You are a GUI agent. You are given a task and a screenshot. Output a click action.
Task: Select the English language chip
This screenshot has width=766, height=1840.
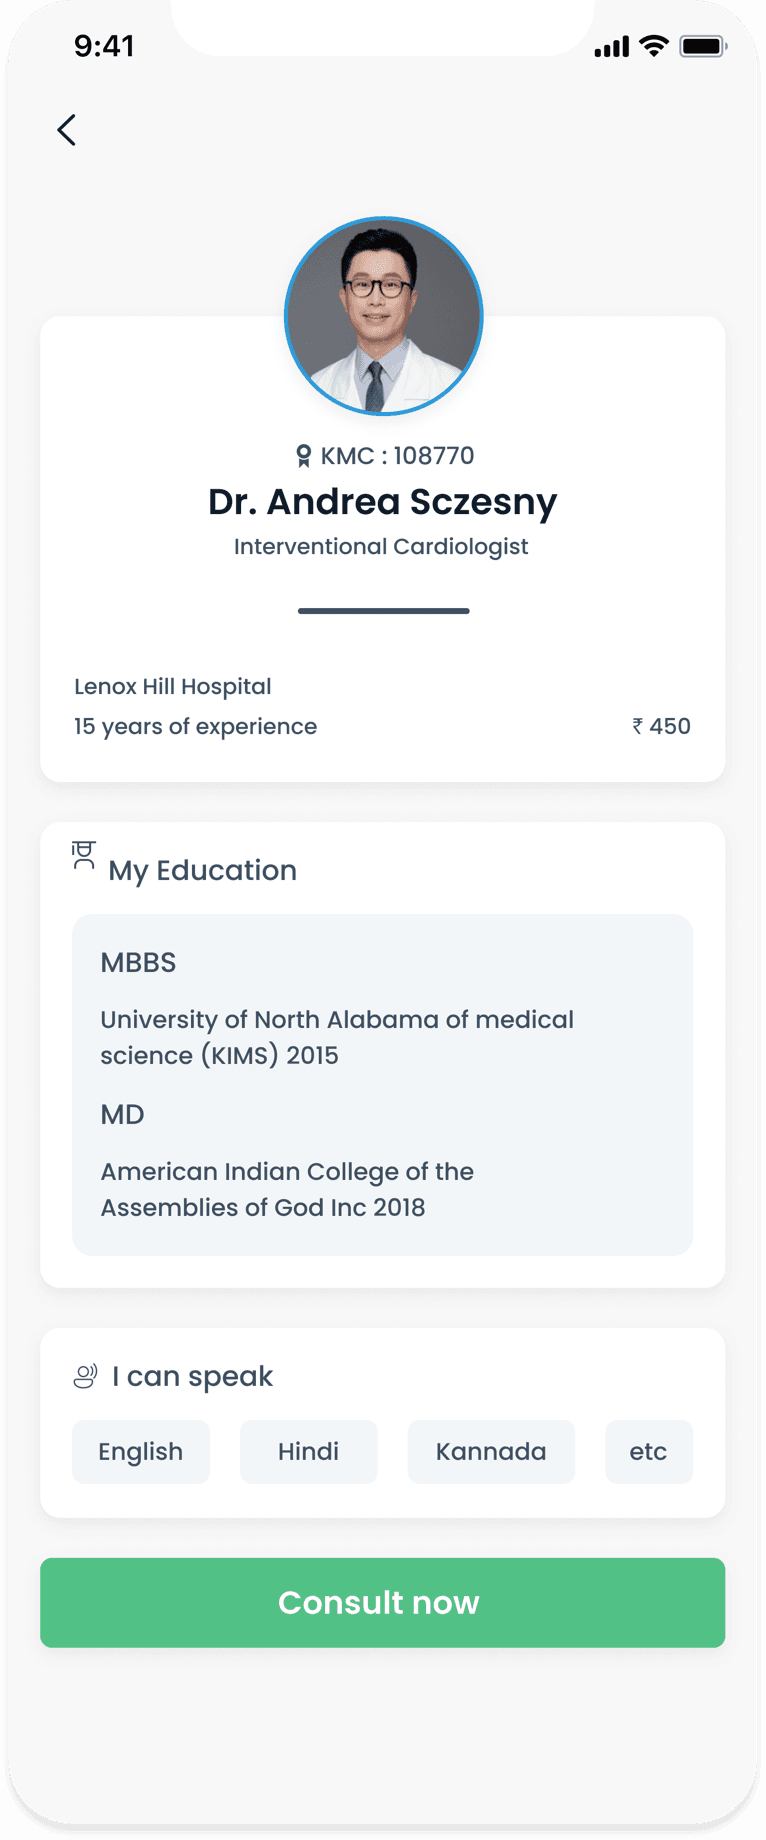pos(141,1452)
